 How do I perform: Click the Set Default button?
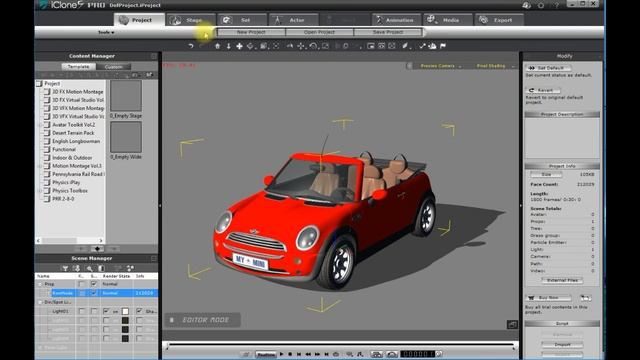click(x=548, y=68)
